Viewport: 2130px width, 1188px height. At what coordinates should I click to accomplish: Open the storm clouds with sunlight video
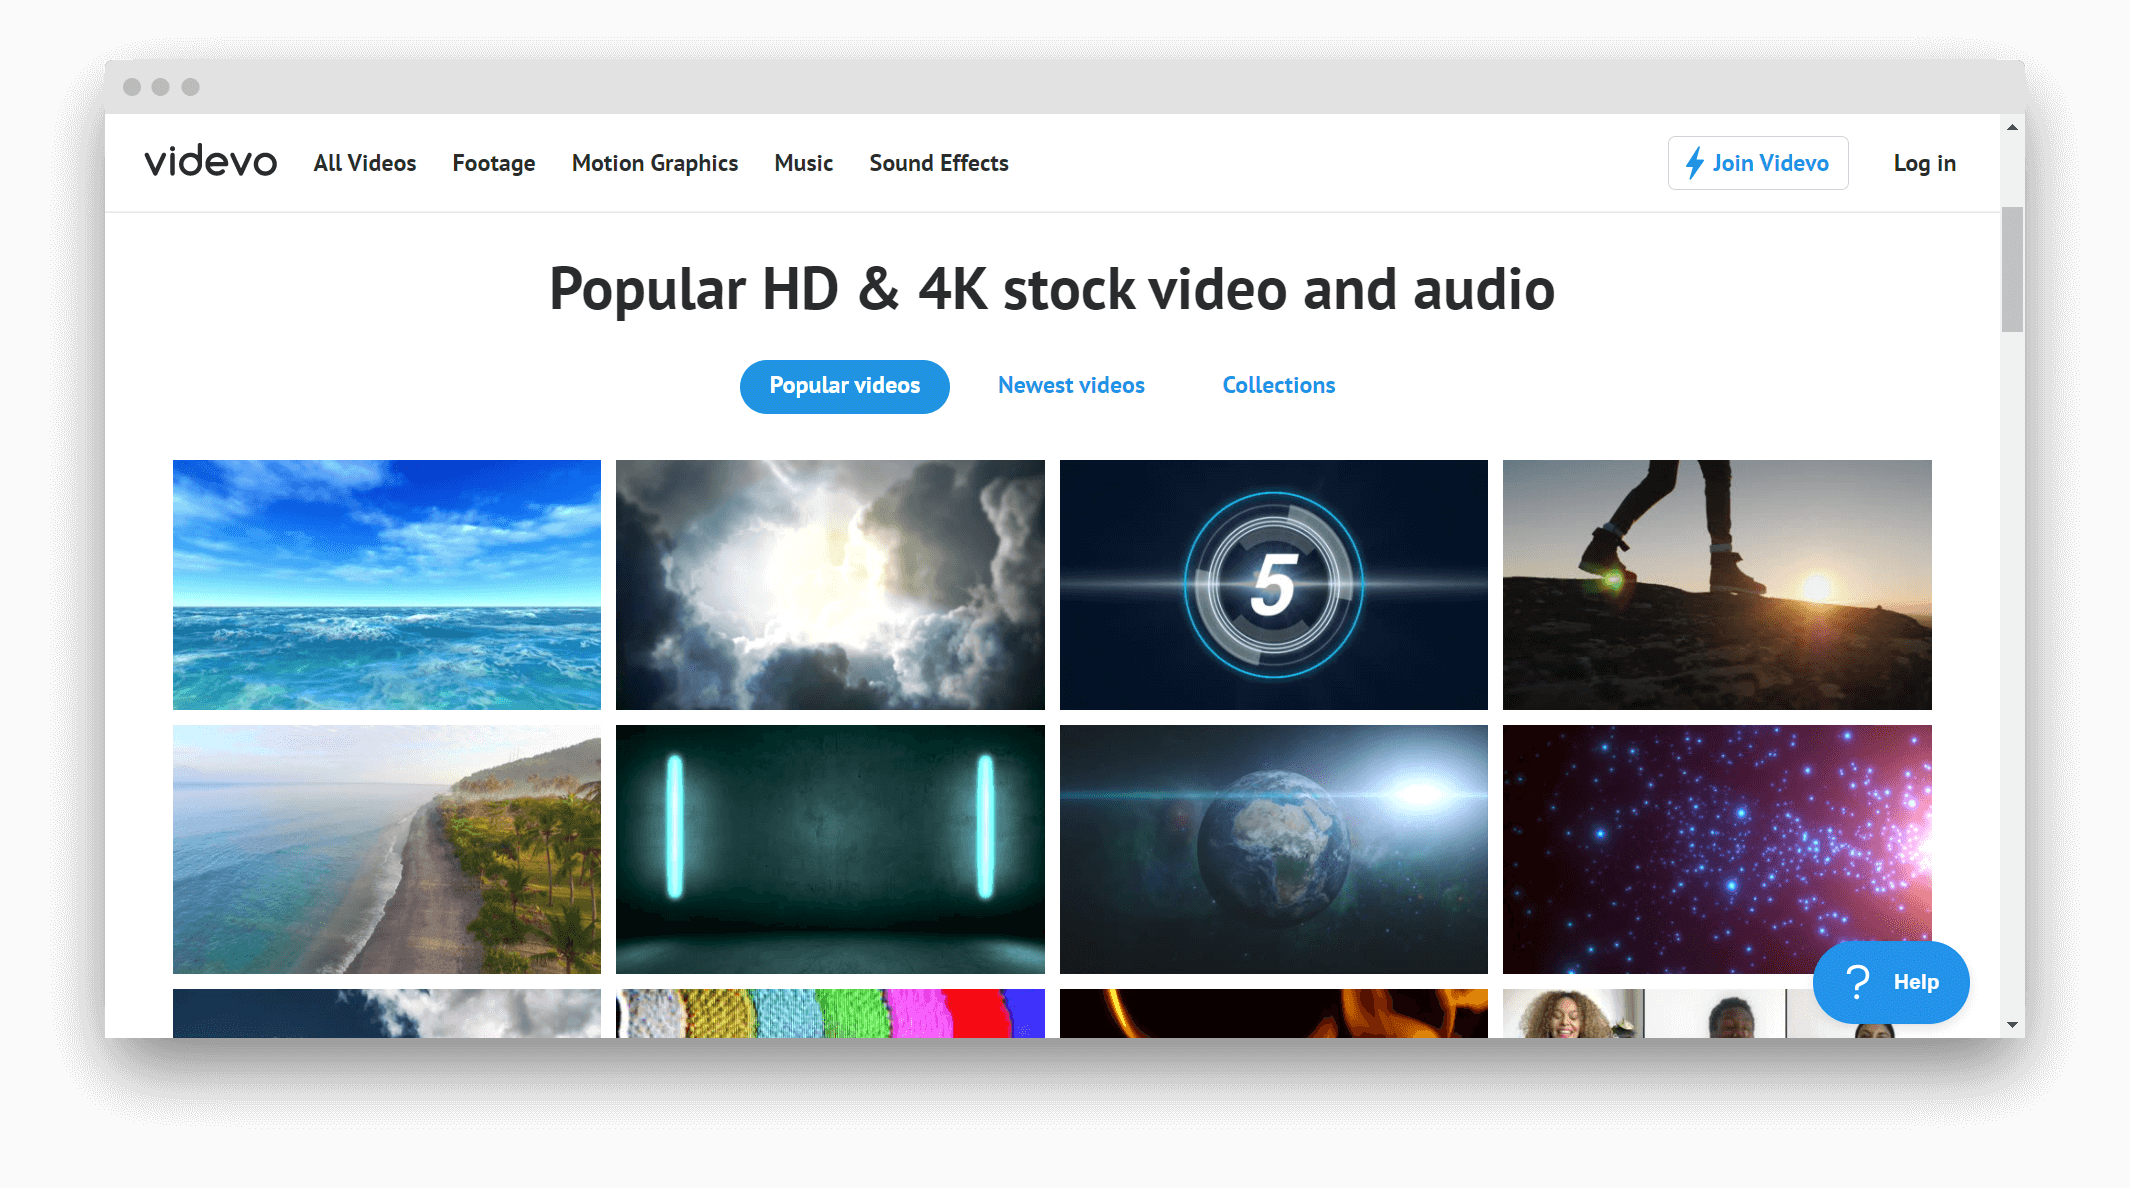(x=830, y=585)
